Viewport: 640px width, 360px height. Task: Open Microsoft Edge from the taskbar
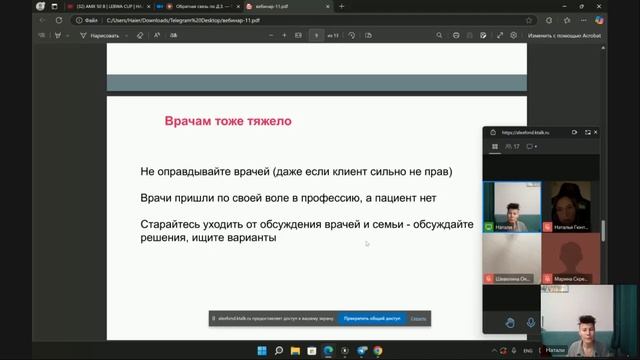(x=328, y=351)
